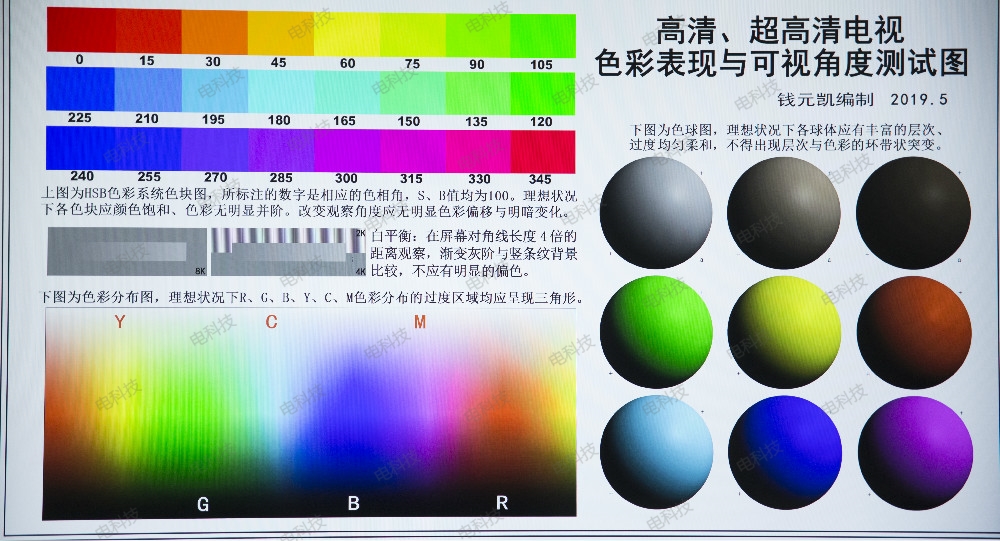Image resolution: width=1000 pixels, height=541 pixels.
Task: Pick the cyan hue block labeled 180
Action: [x=281, y=92]
